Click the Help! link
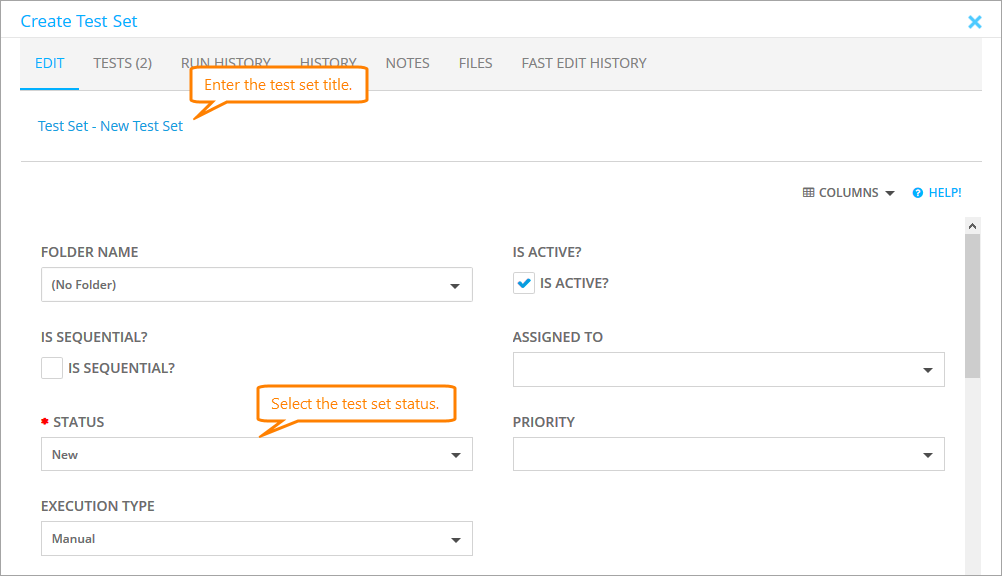 tap(944, 193)
